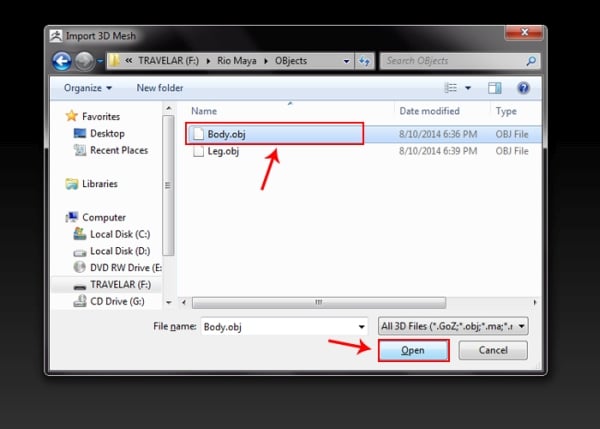This screenshot has width=600, height=429.
Task: Select Desktop in navigation pane
Action: [x=108, y=134]
